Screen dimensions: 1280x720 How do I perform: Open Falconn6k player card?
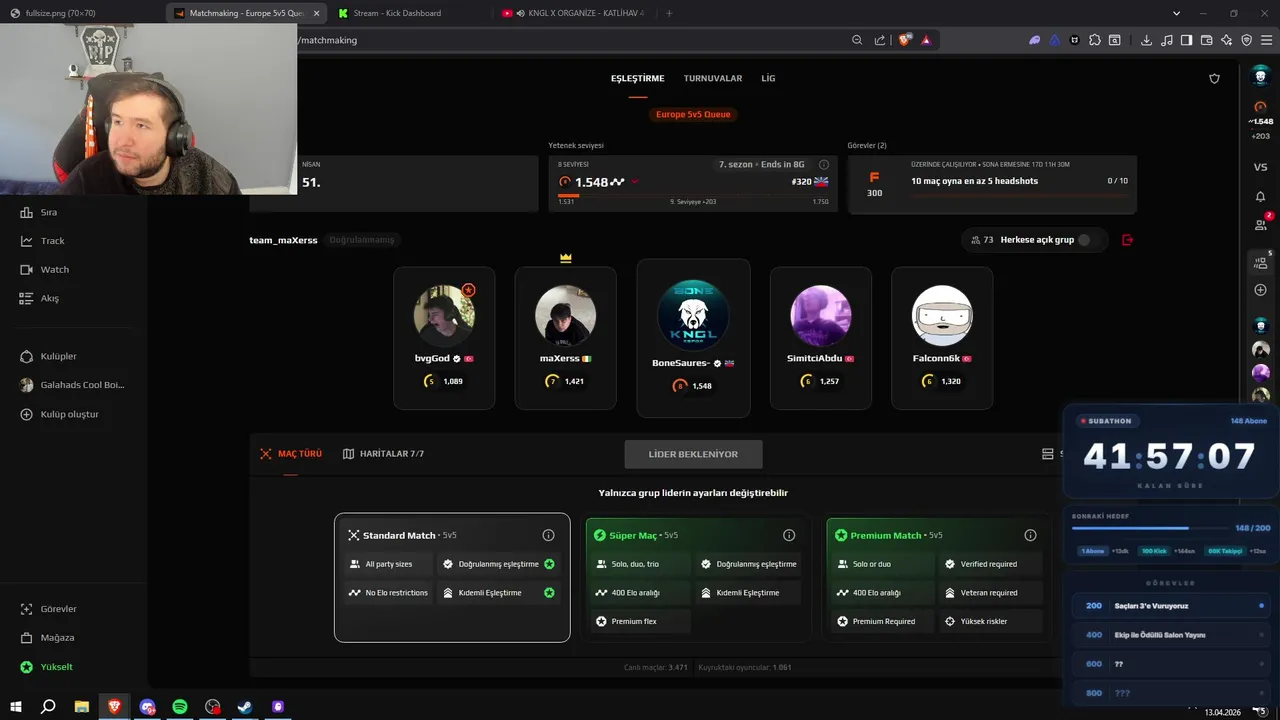942,338
